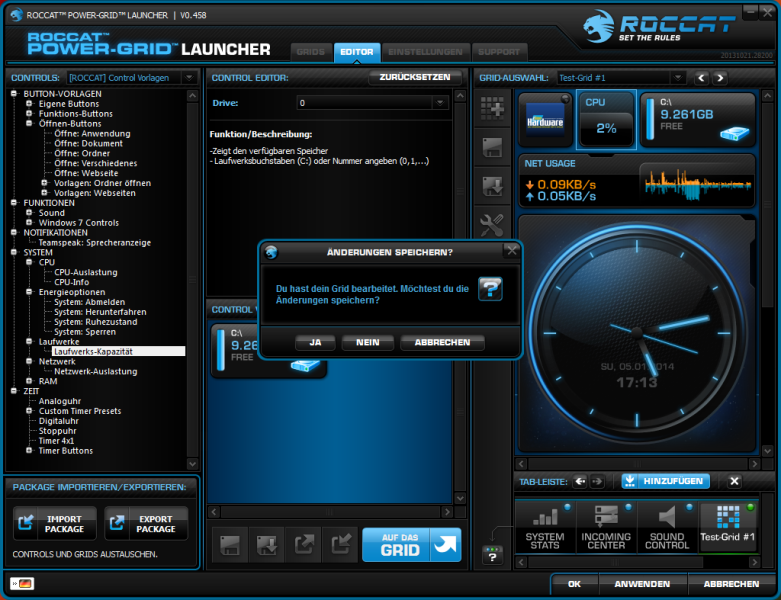Move tab right in Tab-Leiste

click(x=597, y=481)
